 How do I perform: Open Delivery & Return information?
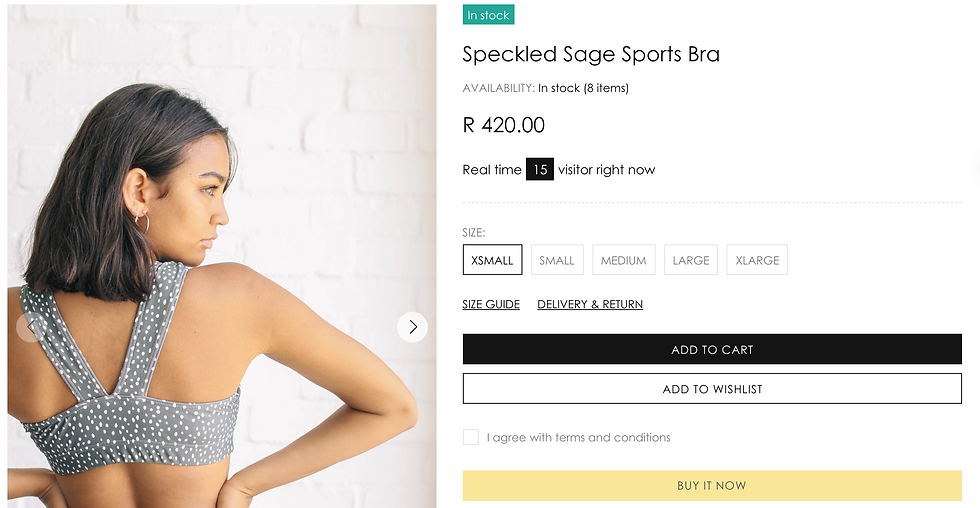(590, 304)
